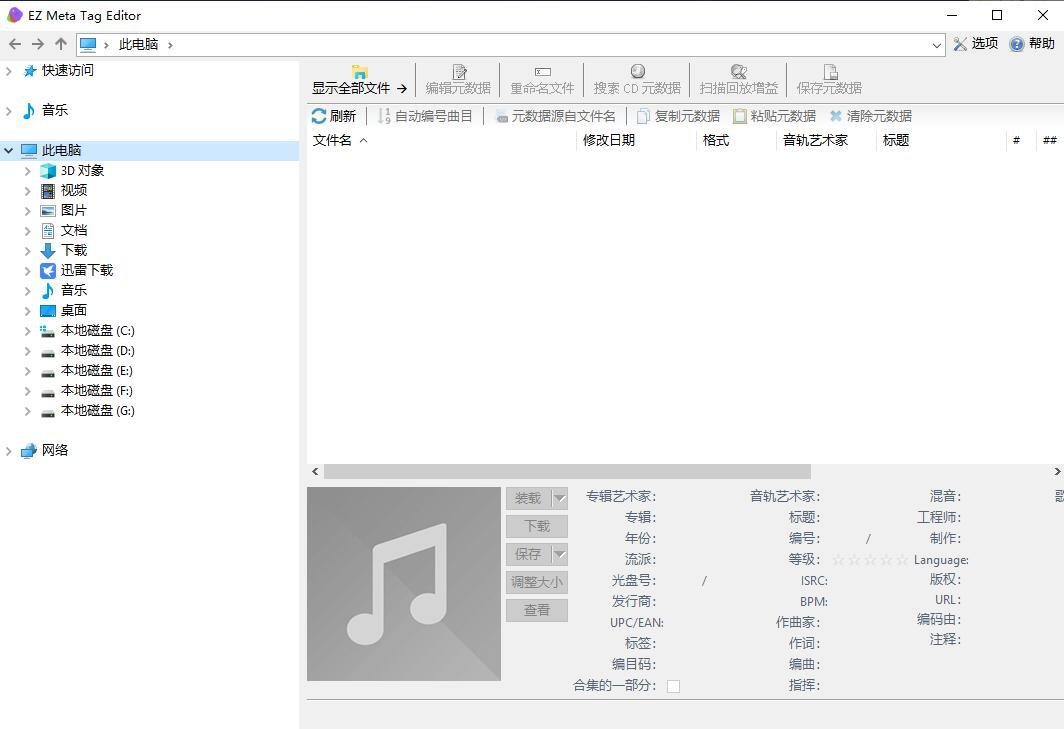Click the 刷新 refresh icon
This screenshot has height=729, width=1064.
[x=319, y=116]
